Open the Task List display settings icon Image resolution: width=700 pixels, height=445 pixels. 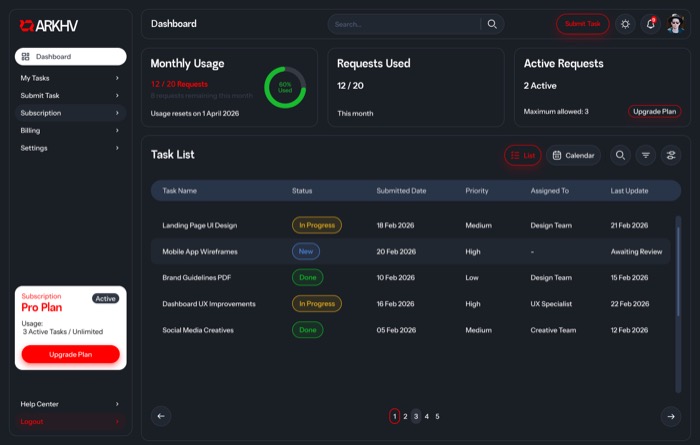point(671,155)
